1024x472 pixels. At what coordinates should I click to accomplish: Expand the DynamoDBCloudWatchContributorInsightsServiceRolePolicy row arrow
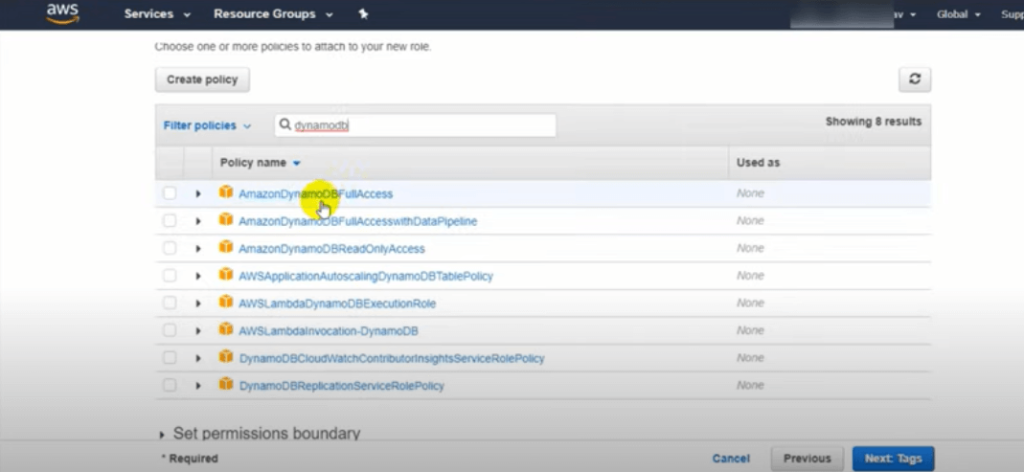coord(198,358)
